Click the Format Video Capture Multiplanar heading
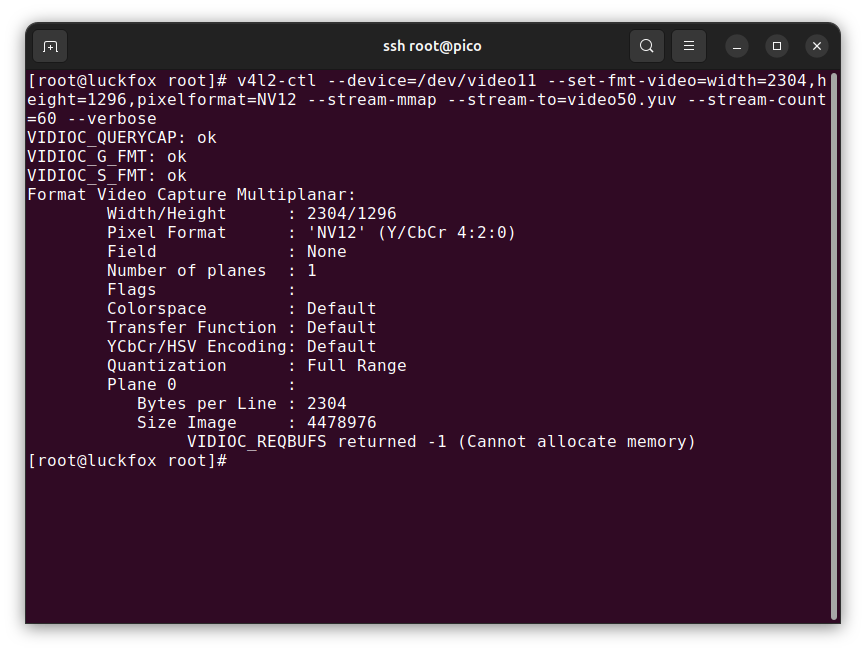The height and width of the screenshot is (652, 866). point(192,194)
